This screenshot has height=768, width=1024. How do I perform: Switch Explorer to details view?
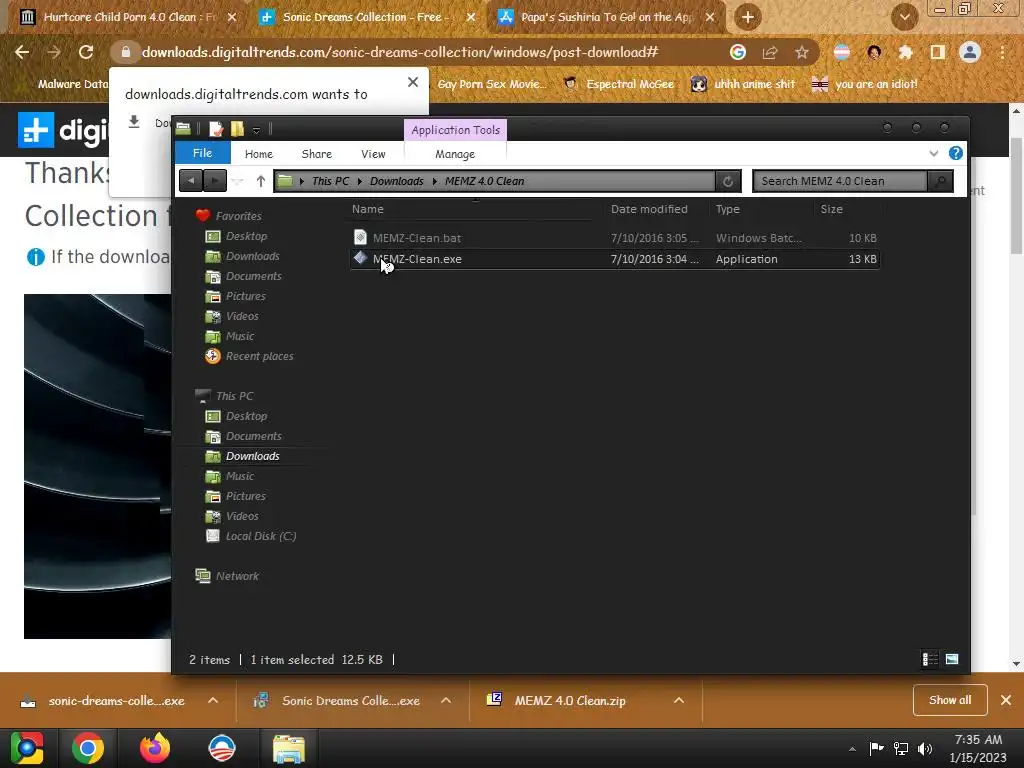[930, 660]
